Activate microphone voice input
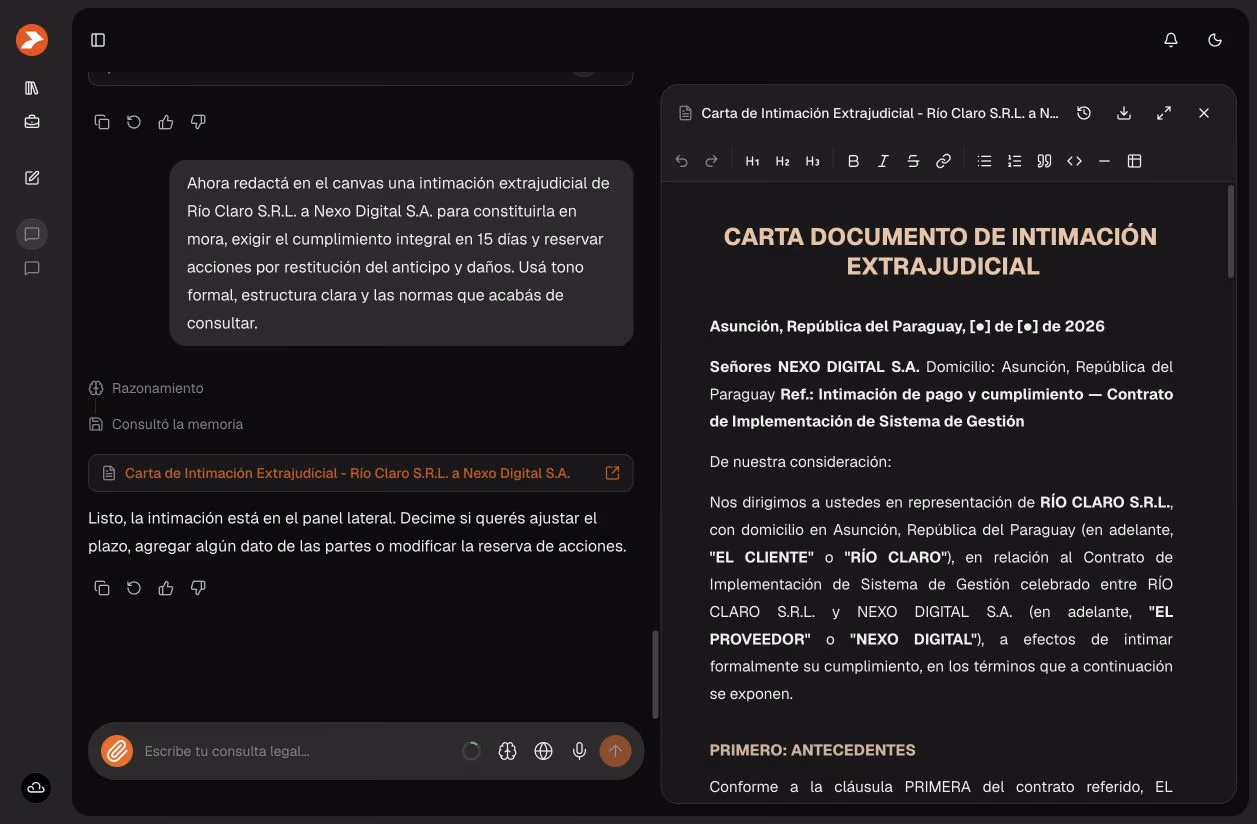 579,751
